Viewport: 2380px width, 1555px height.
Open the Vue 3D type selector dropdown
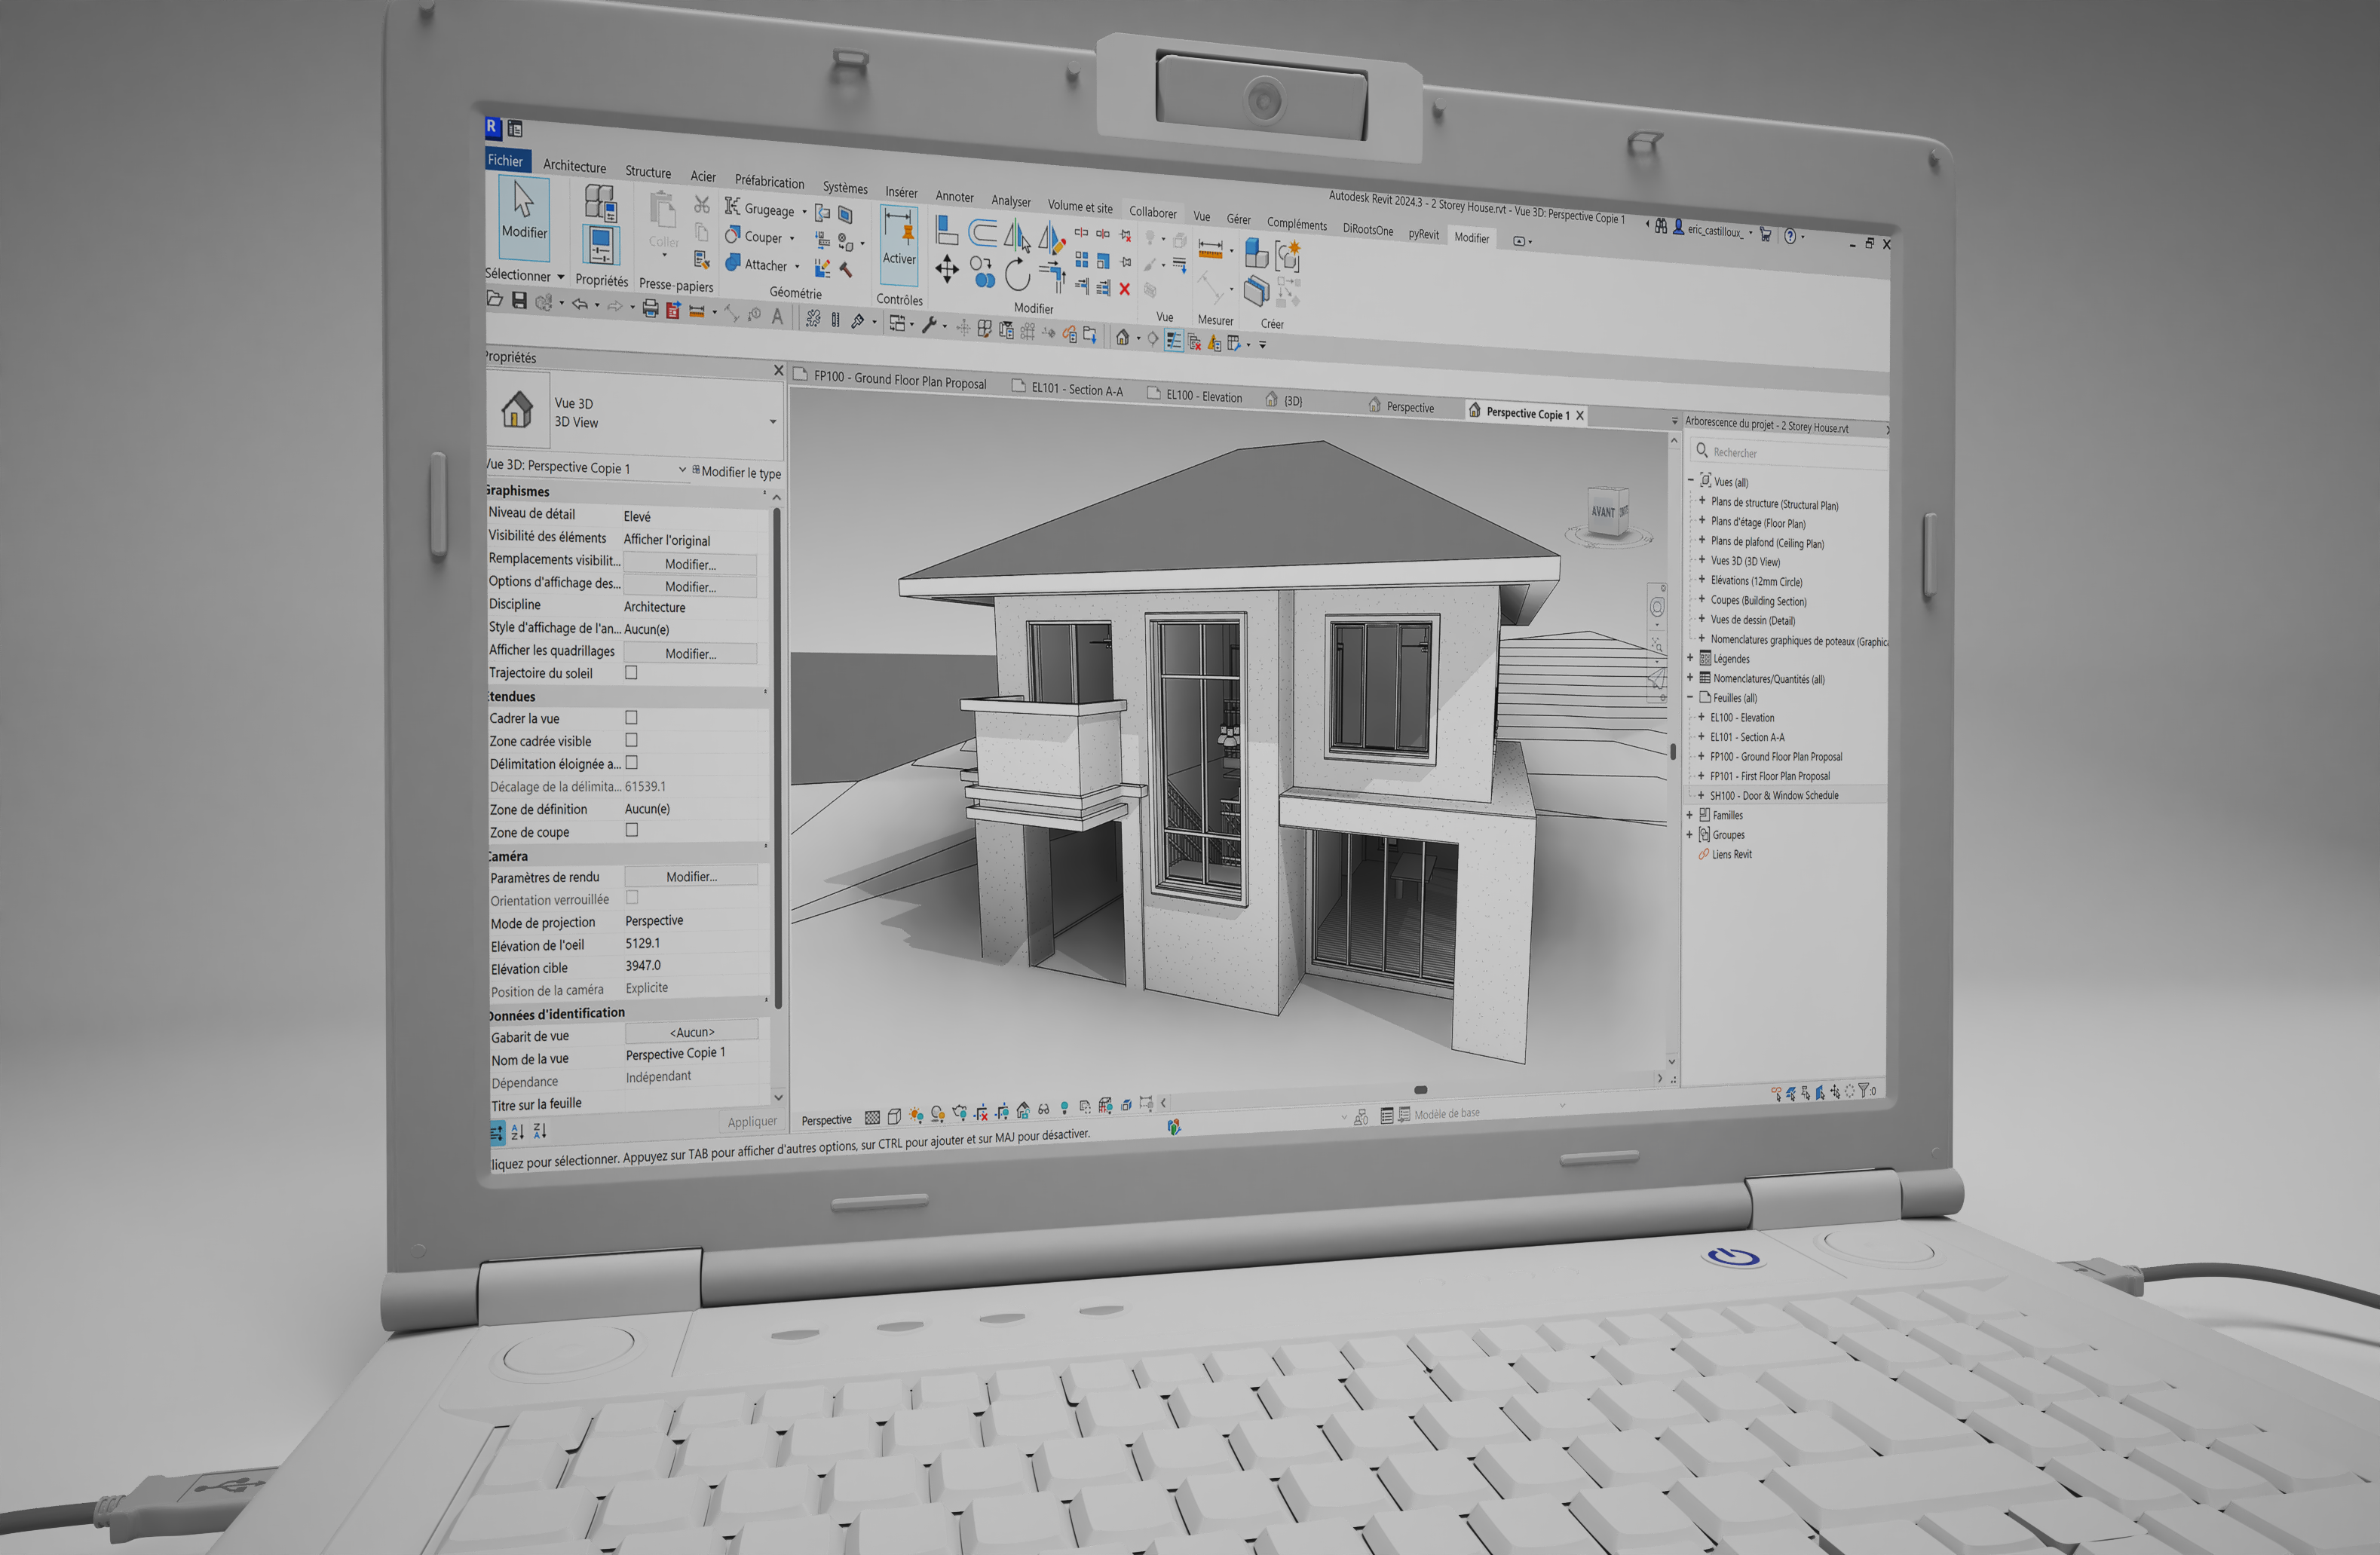pyautogui.click(x=773, y=422)
